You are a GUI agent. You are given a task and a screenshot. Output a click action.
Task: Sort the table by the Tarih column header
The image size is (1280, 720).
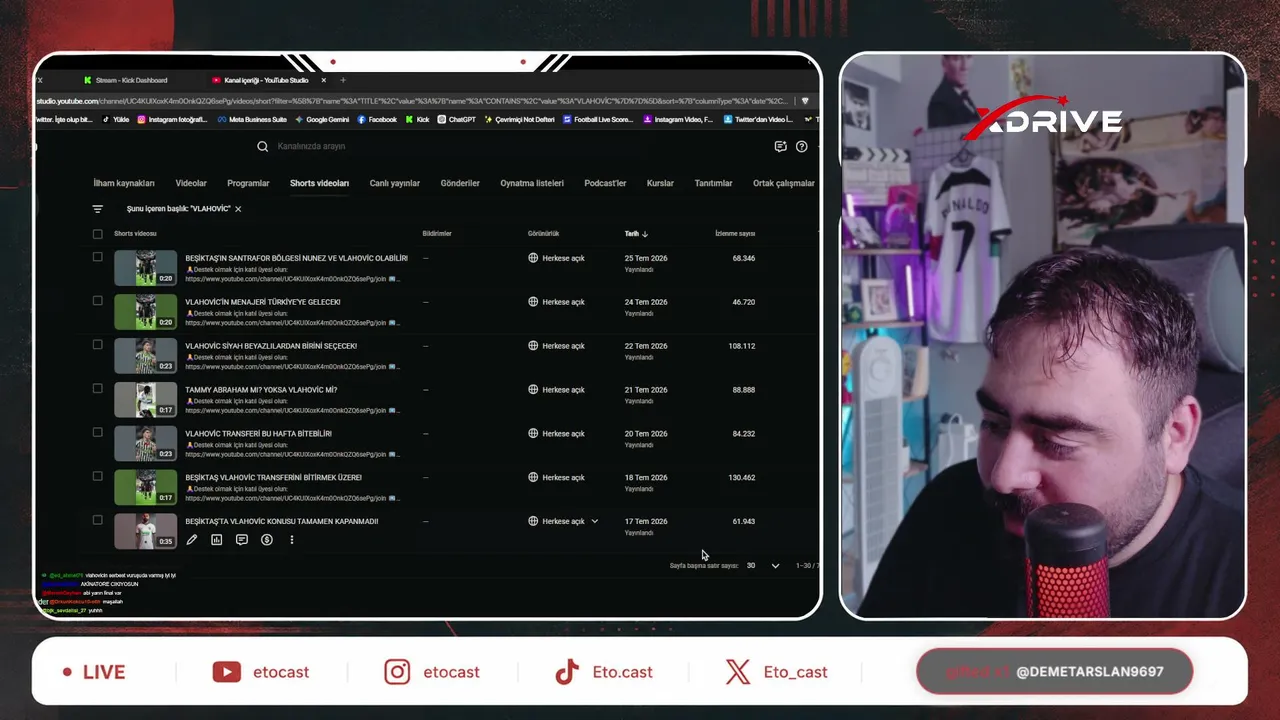[632, 234]
